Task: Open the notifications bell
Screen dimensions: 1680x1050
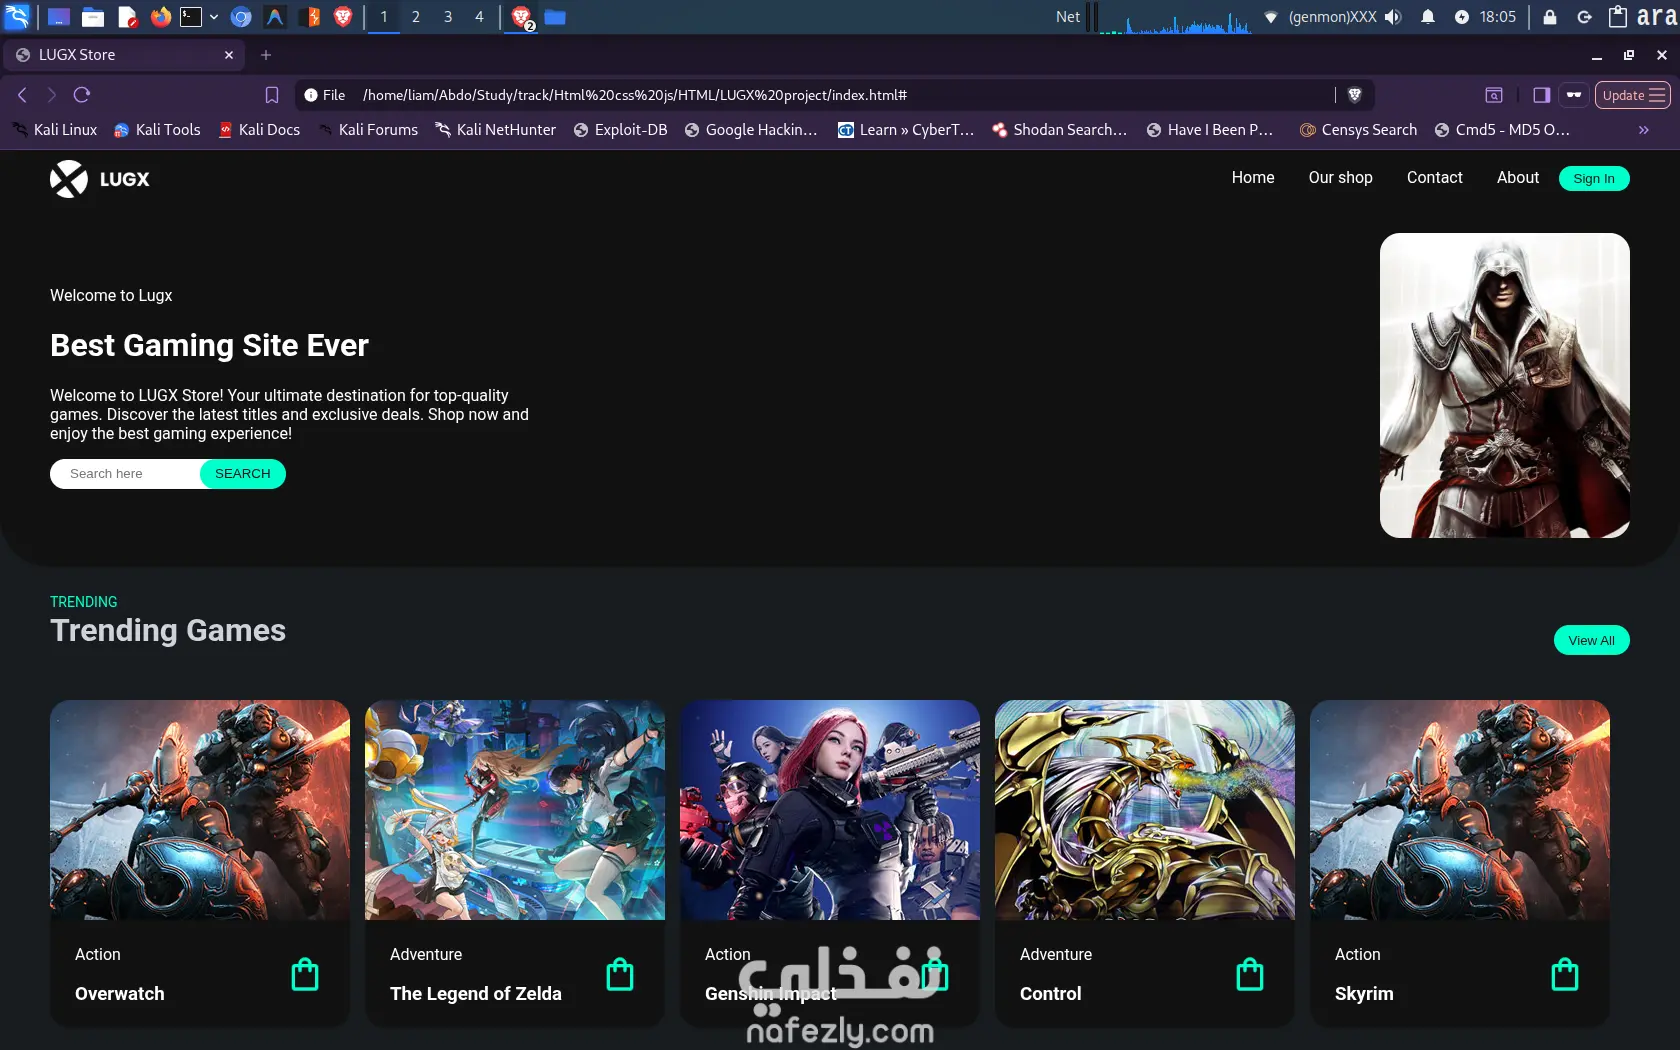Action: point(1428,17)
